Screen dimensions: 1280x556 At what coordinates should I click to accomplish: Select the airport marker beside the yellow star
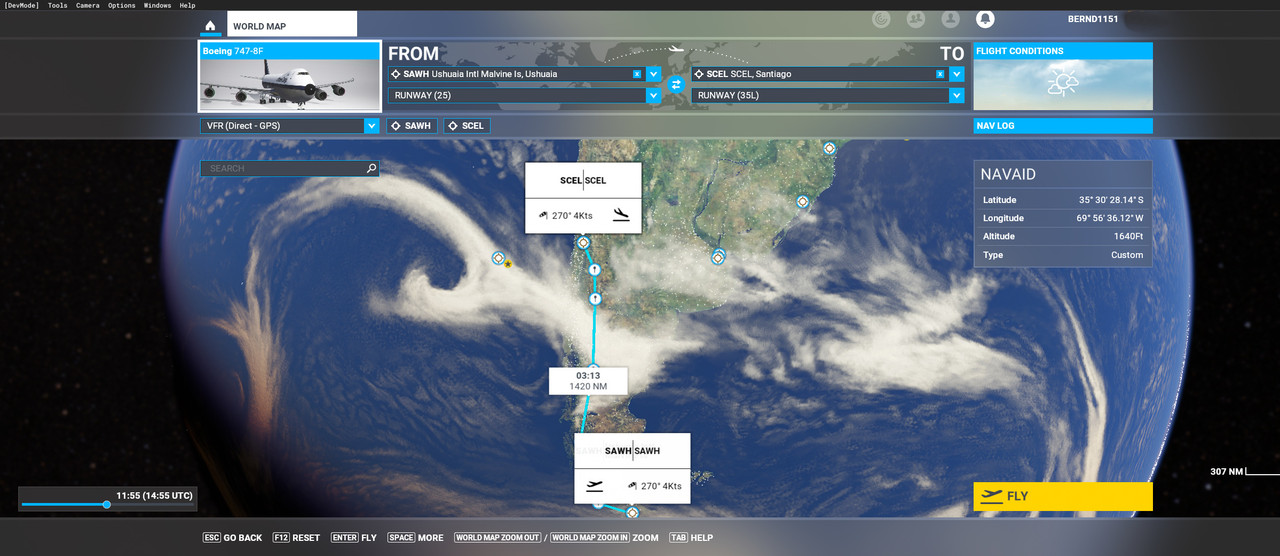point(498,258)
